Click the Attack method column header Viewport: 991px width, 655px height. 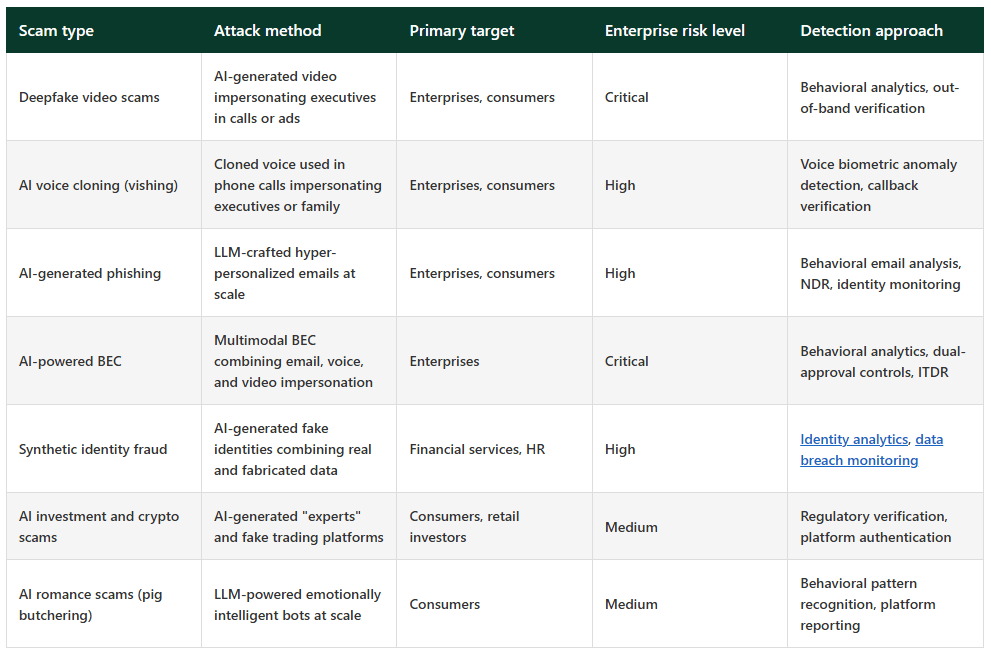[x=267, y=31]
